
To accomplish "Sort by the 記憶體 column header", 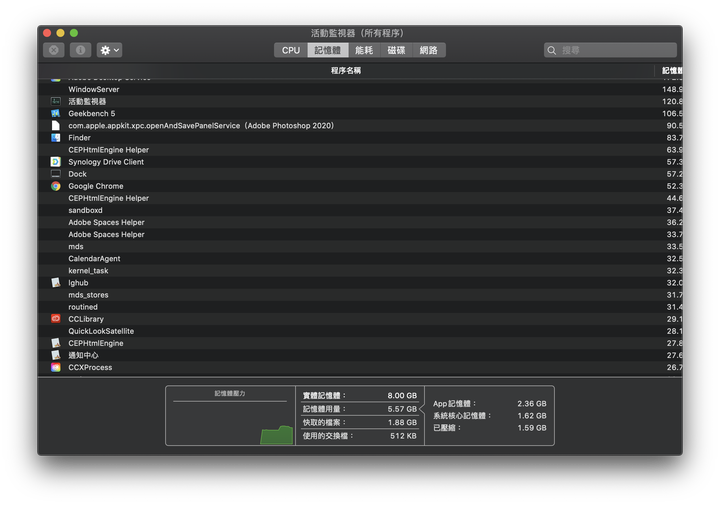I will (671, 70).
